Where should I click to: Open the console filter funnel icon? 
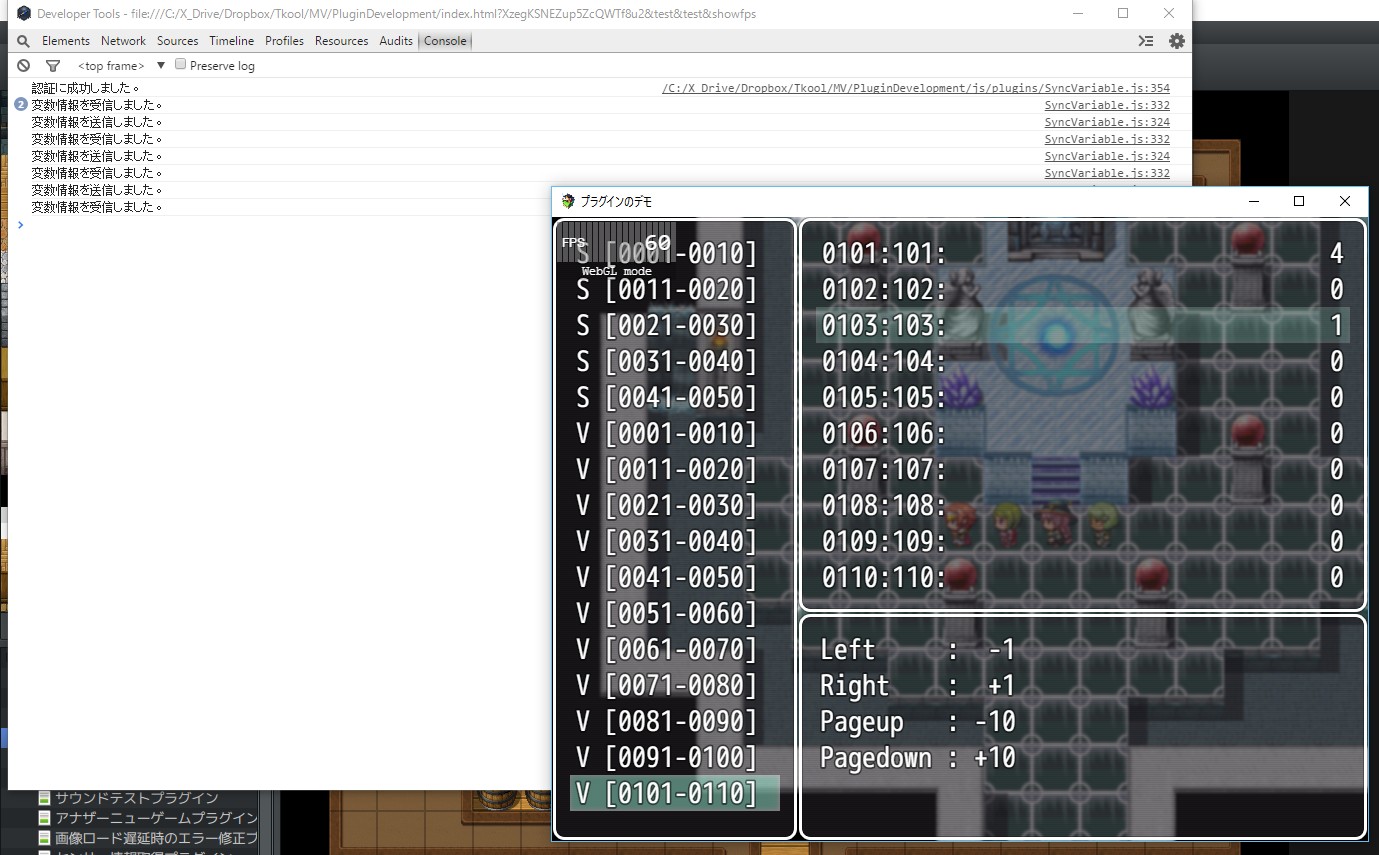pos(53,66)
